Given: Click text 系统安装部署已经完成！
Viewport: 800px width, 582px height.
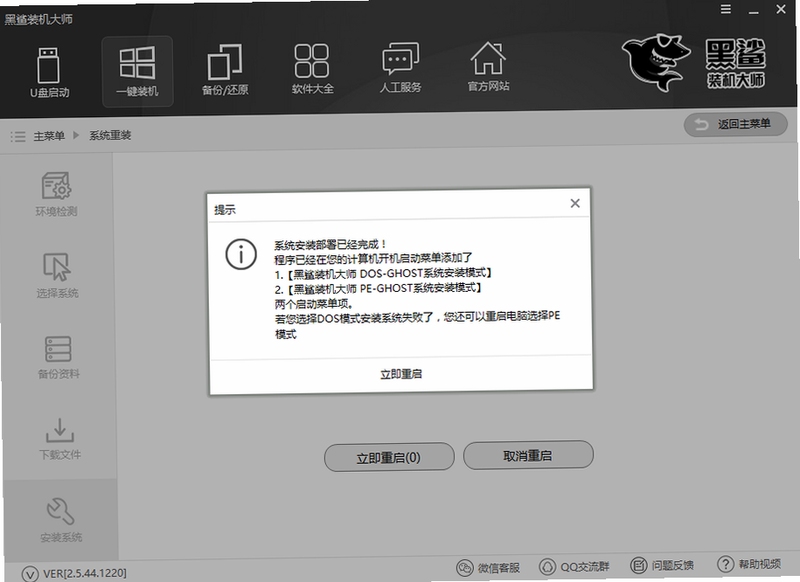Looking at the screenshot, I should 331,244.
